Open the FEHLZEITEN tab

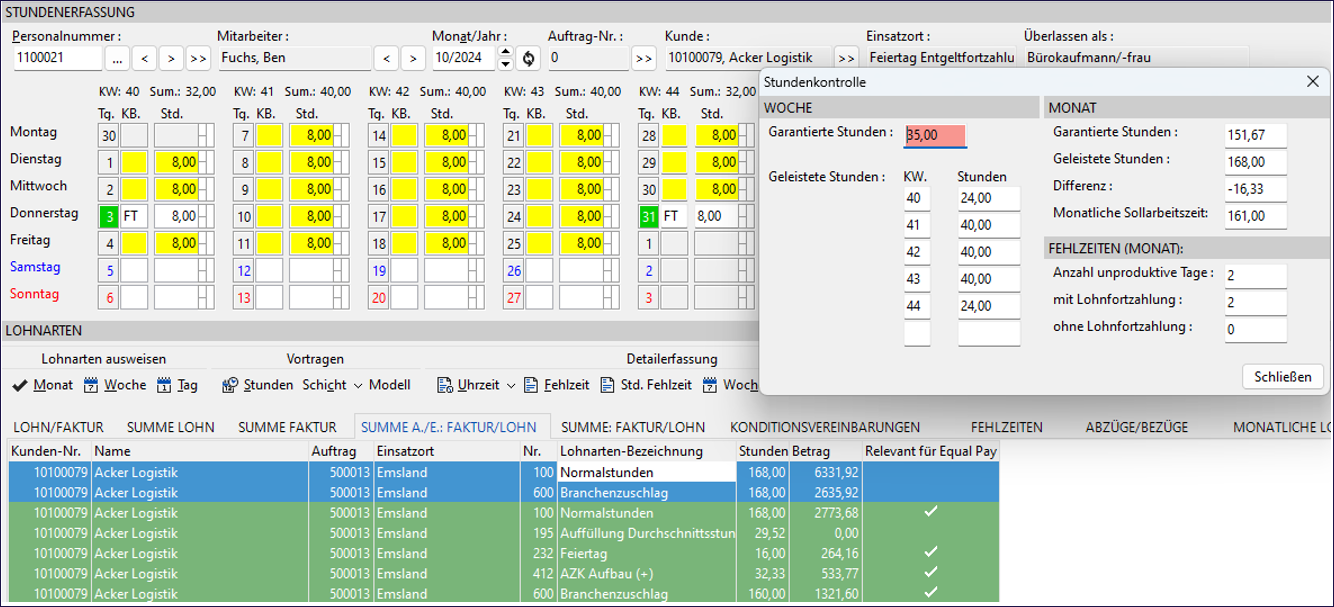(x=1006, y=427)
